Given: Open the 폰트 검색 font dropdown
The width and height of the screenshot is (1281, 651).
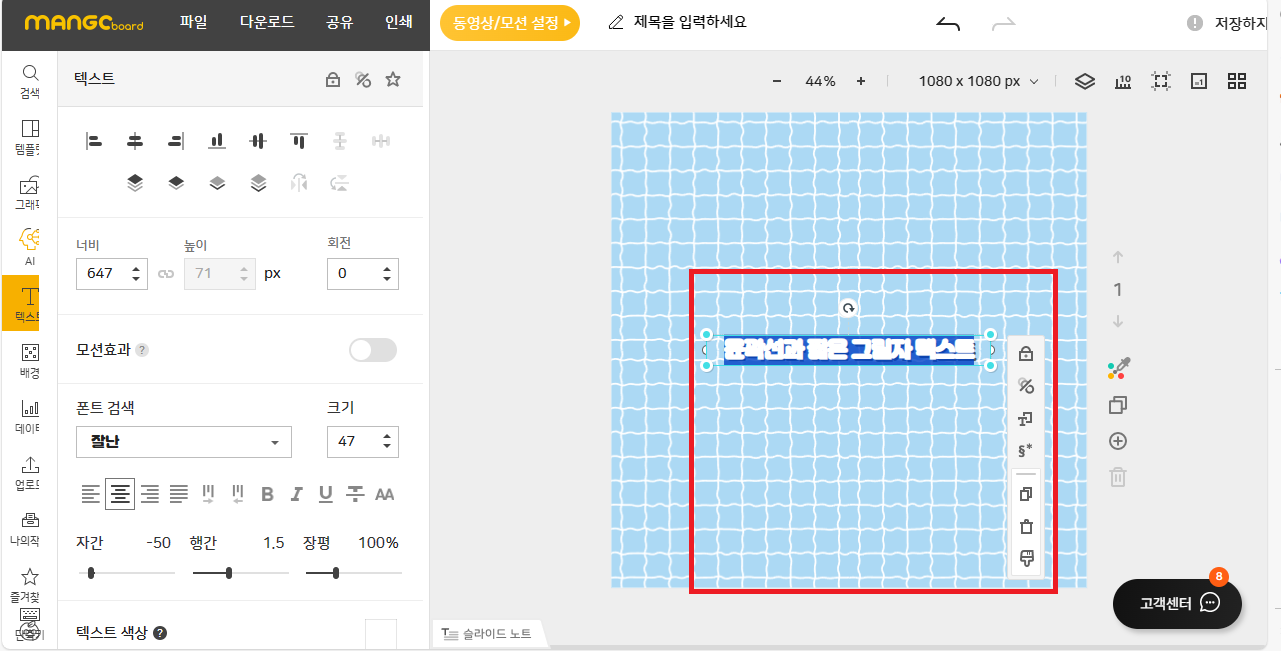Looking at the screenshot, I should pyautogui.click(x=184, y=442).
